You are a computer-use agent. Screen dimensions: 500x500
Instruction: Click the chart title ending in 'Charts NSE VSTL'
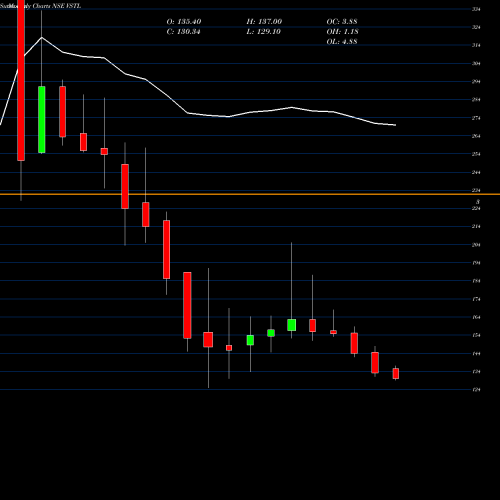click(x=40, y=6)
